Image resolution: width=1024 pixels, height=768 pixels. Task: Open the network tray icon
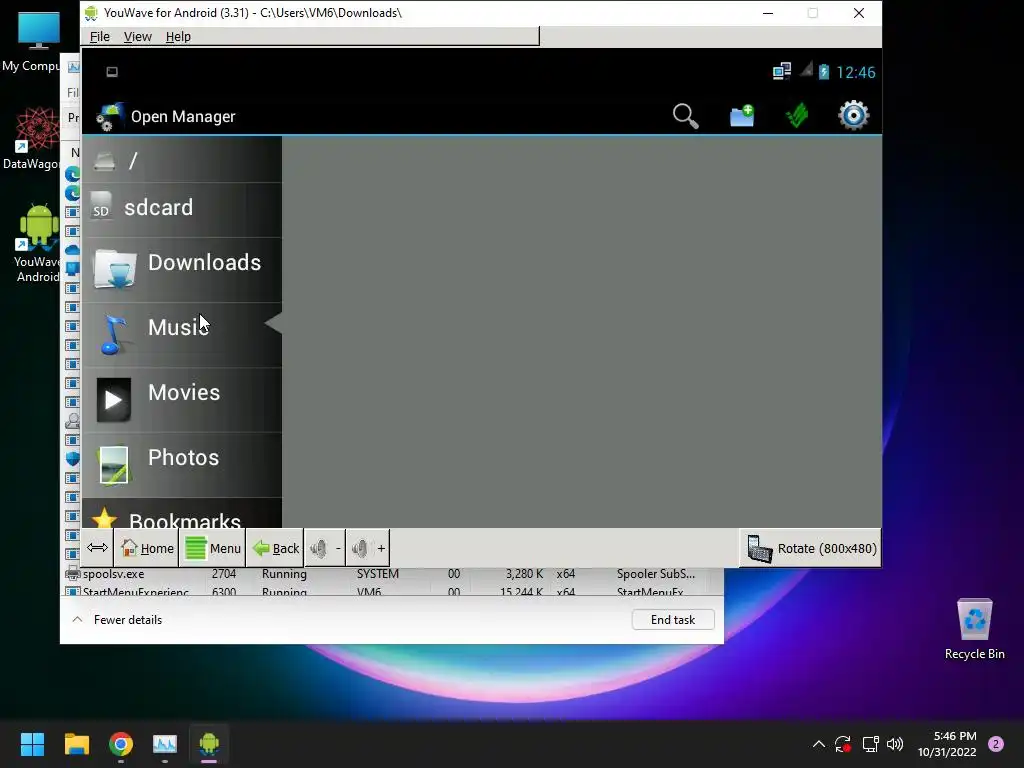pos(870,744)
